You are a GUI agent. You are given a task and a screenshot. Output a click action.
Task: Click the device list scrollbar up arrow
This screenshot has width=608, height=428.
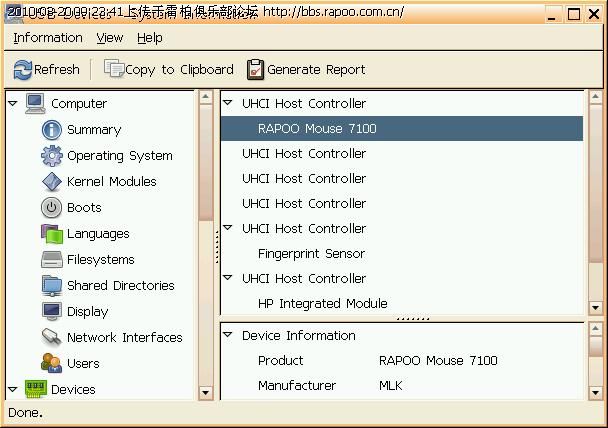[x=596, y=97]
